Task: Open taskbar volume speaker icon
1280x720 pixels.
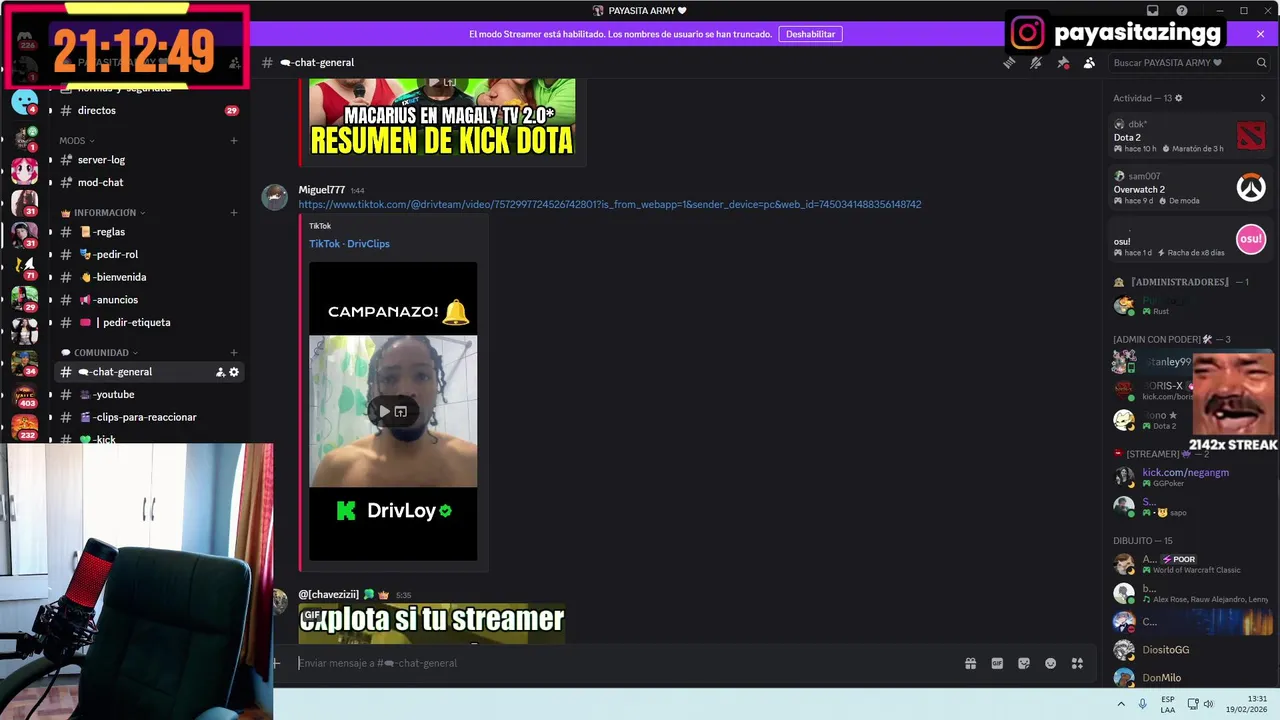Action: pos(1208,704)
